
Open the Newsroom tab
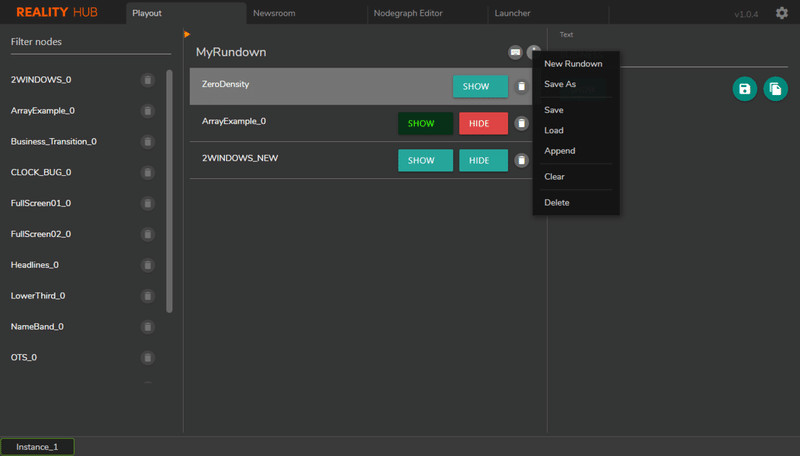click(307, 13)
